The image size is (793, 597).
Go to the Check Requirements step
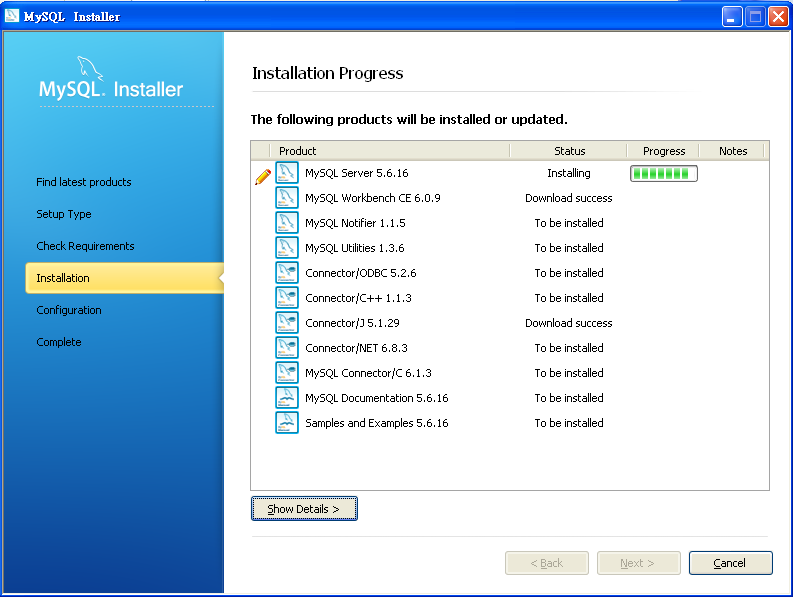(85, 246)
